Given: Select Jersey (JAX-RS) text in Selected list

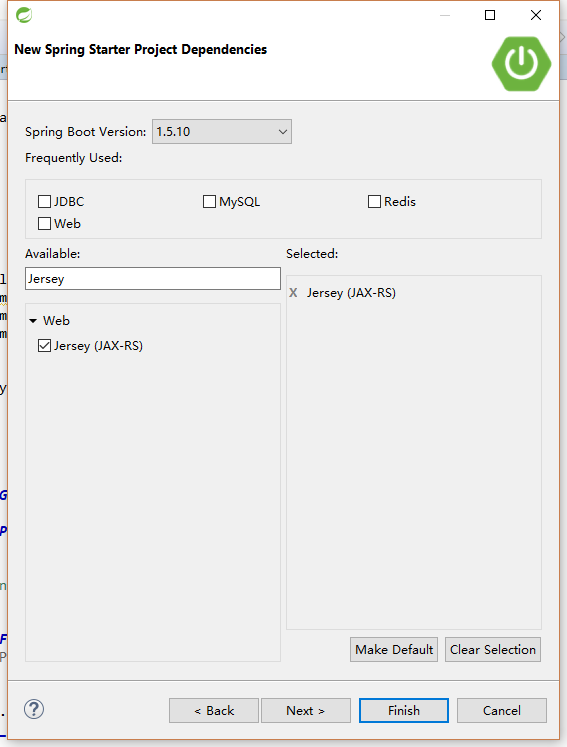Looking at the screenshot, I should pyautogui.click(x=351, y=293).
